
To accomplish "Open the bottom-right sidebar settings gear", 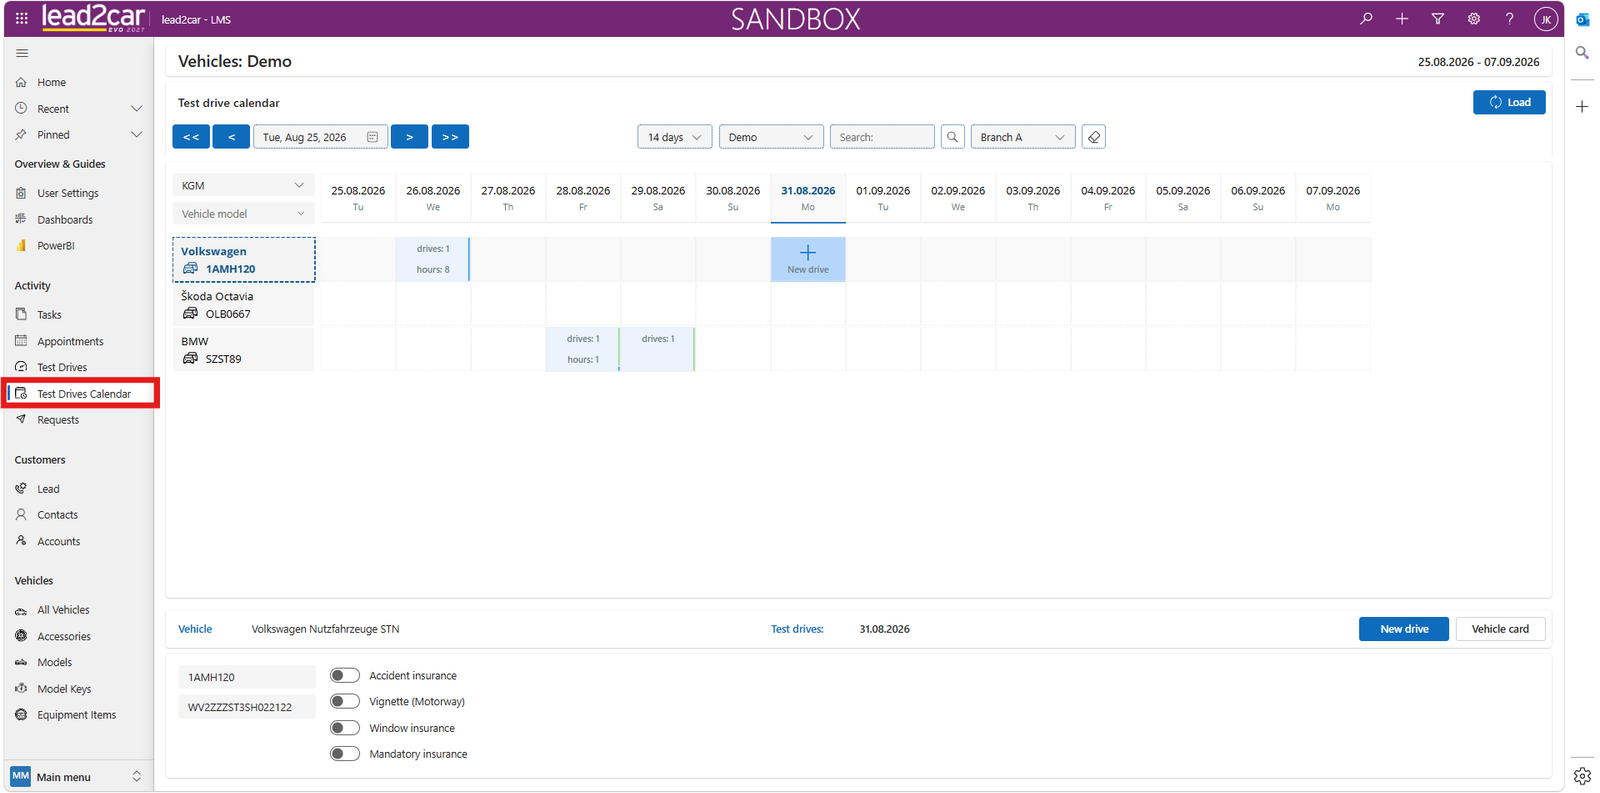I will [x=1582, y=776].
